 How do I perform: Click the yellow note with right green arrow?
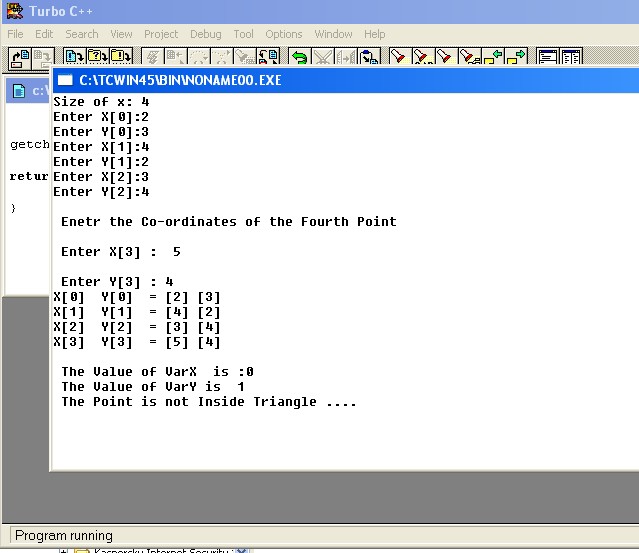516,58
